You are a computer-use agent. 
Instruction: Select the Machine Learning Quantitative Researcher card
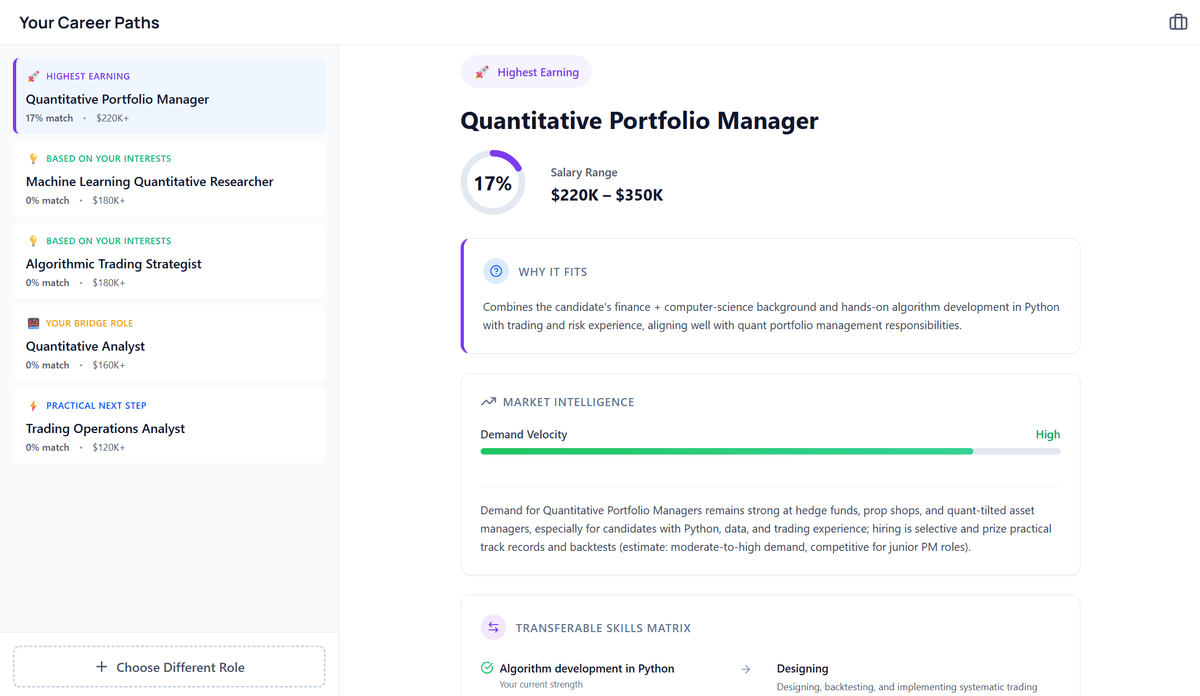pyautogui.click(x=168, y=178)
